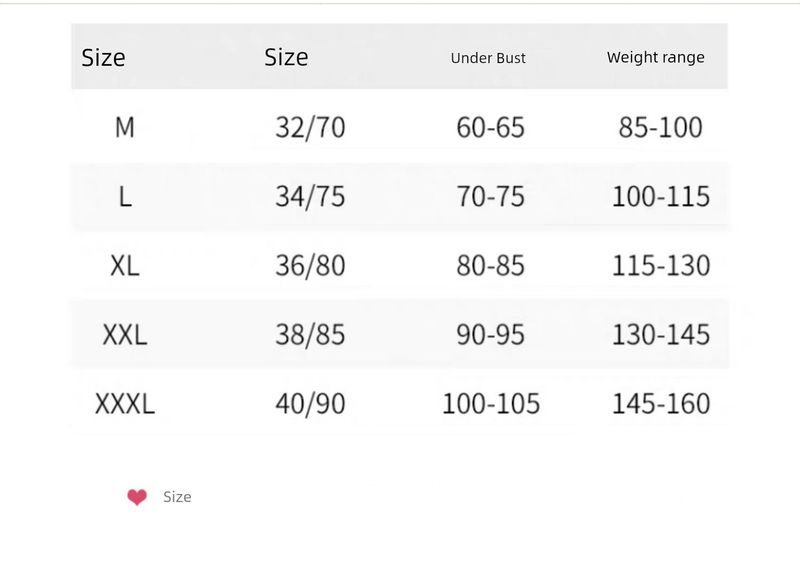Image resolution: width=800 pixels, height=563 pixels.
Task: Select the XXL size row label
Action: (125, 335)
